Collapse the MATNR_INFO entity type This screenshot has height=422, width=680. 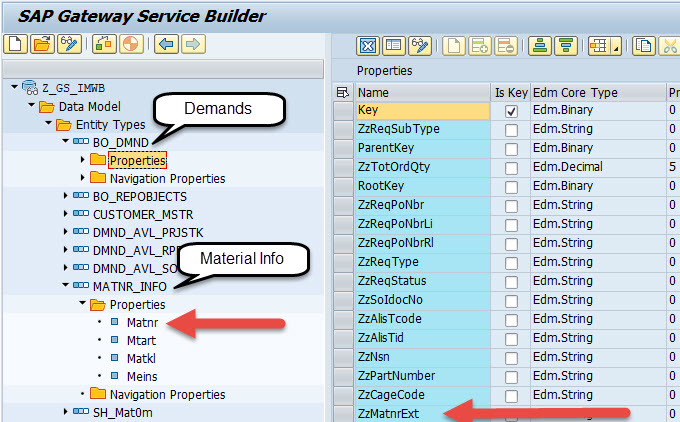pyautogui.click(x=65, y=285)
